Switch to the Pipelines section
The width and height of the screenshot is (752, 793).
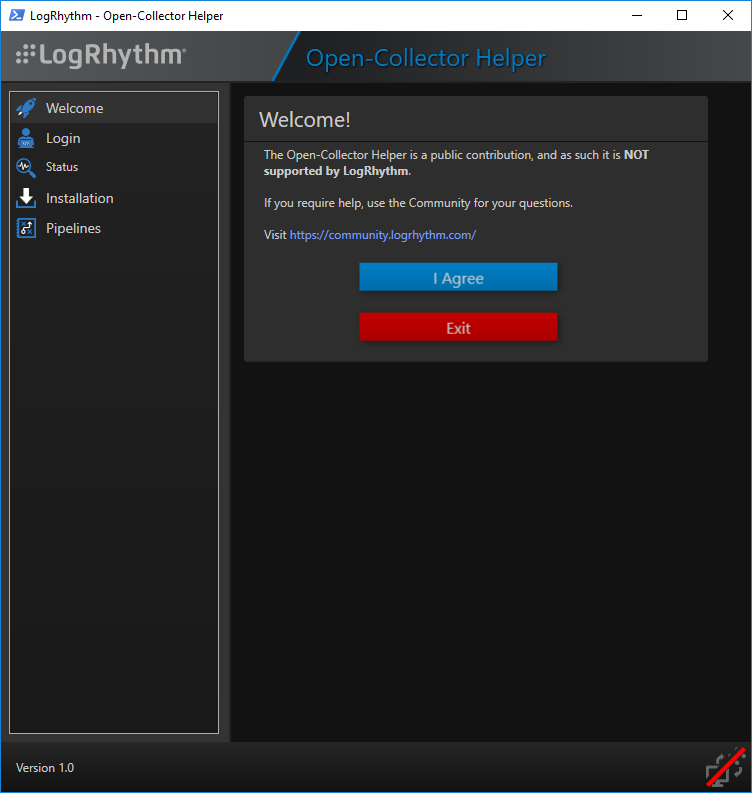(114, 228)
